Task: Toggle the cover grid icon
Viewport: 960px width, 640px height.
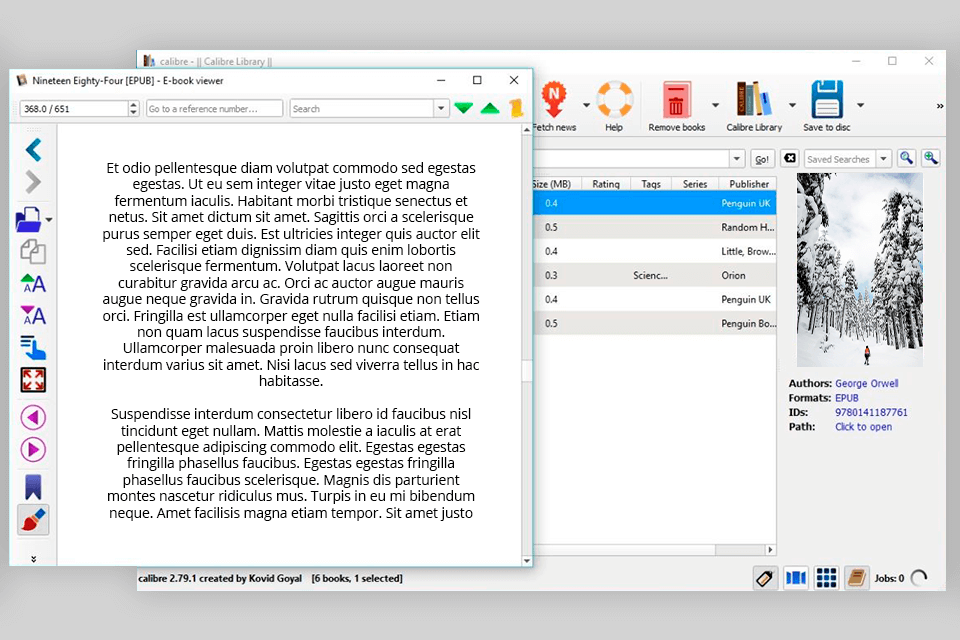Action: pyautogui.click(x=827, y=578)
